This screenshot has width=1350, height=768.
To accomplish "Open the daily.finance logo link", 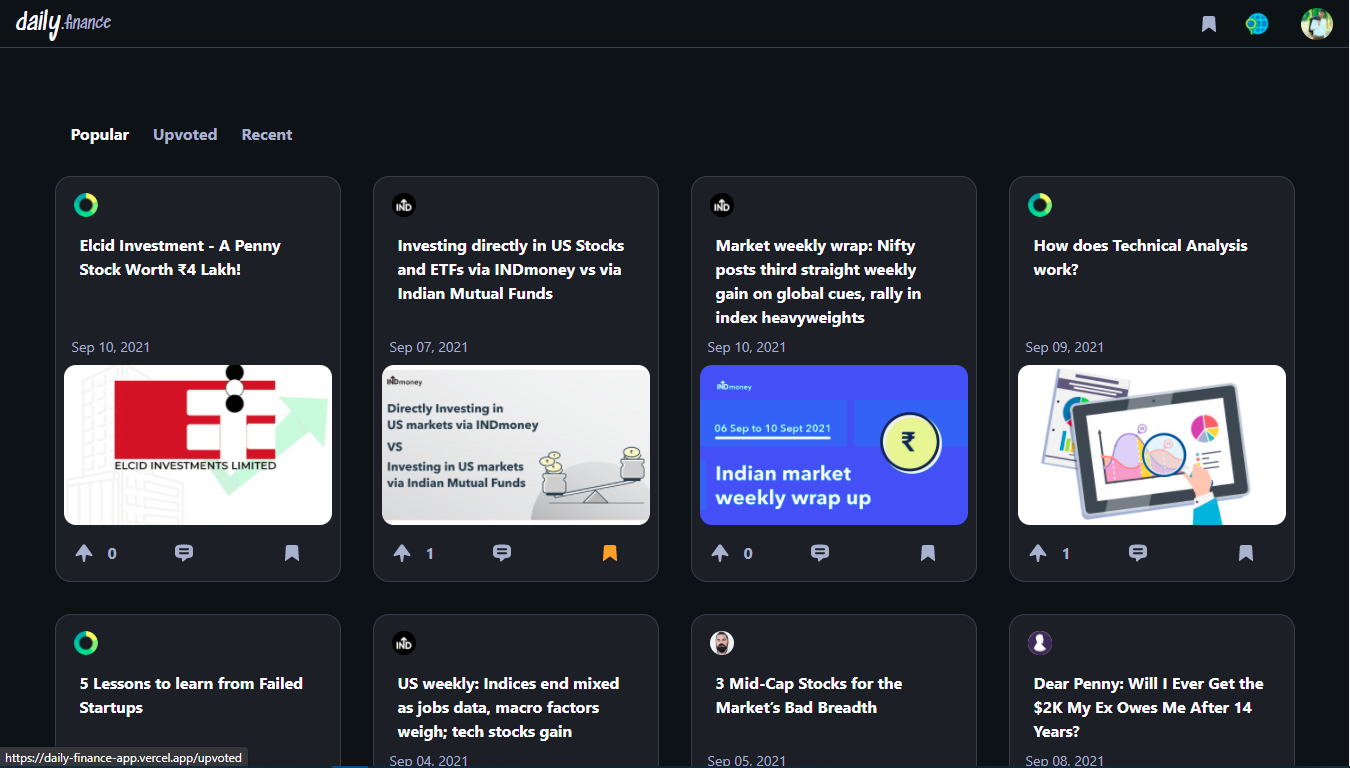I will pyautogui.click(x=62, y=23).
